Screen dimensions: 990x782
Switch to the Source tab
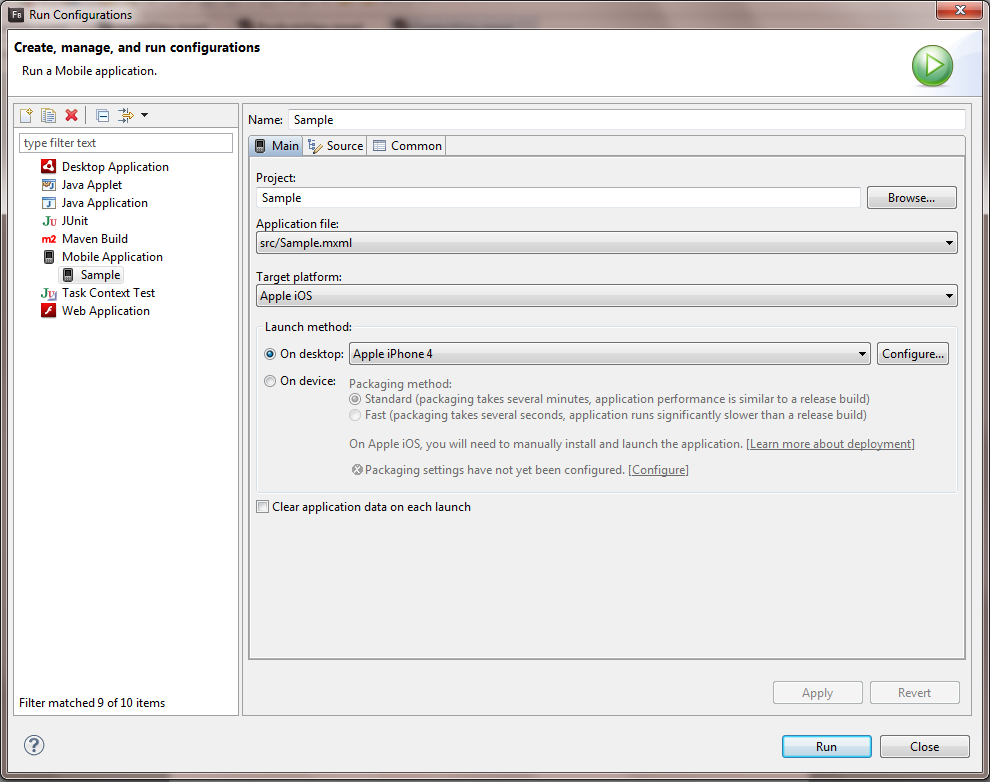click(335, 146)
